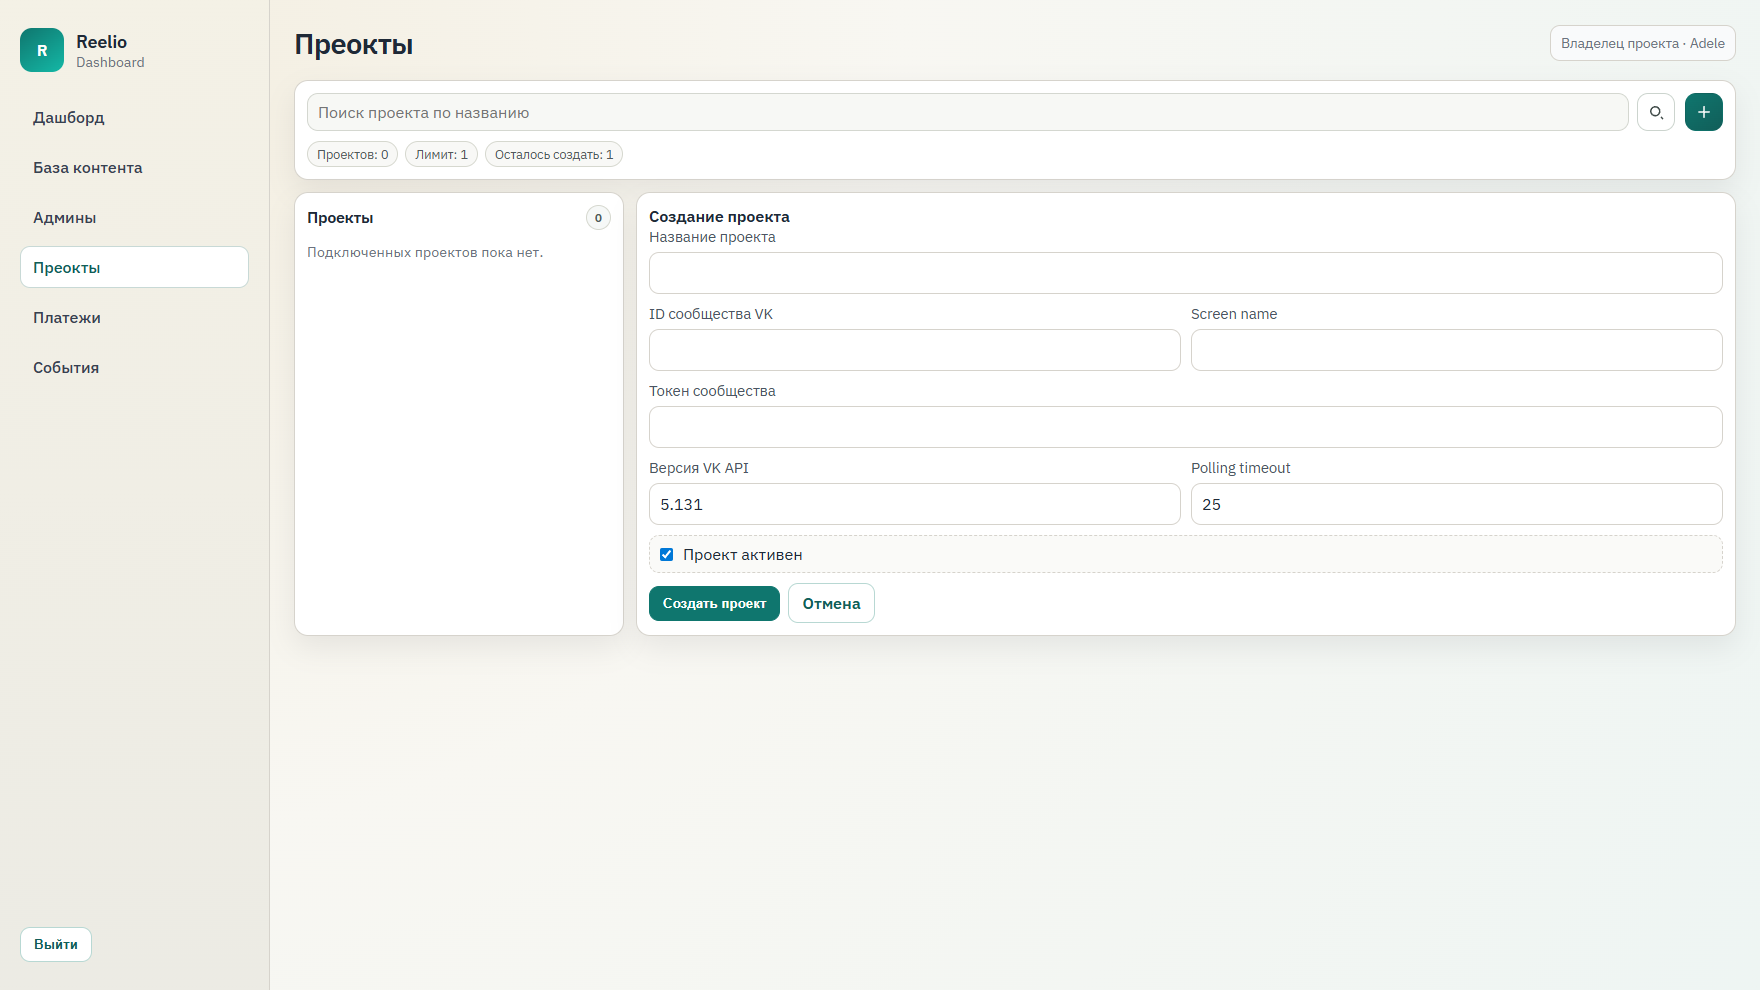Screen dimensions: 1760x990
Task: Click the Токен сообщества field
Action: click(x=1185, y=427)
